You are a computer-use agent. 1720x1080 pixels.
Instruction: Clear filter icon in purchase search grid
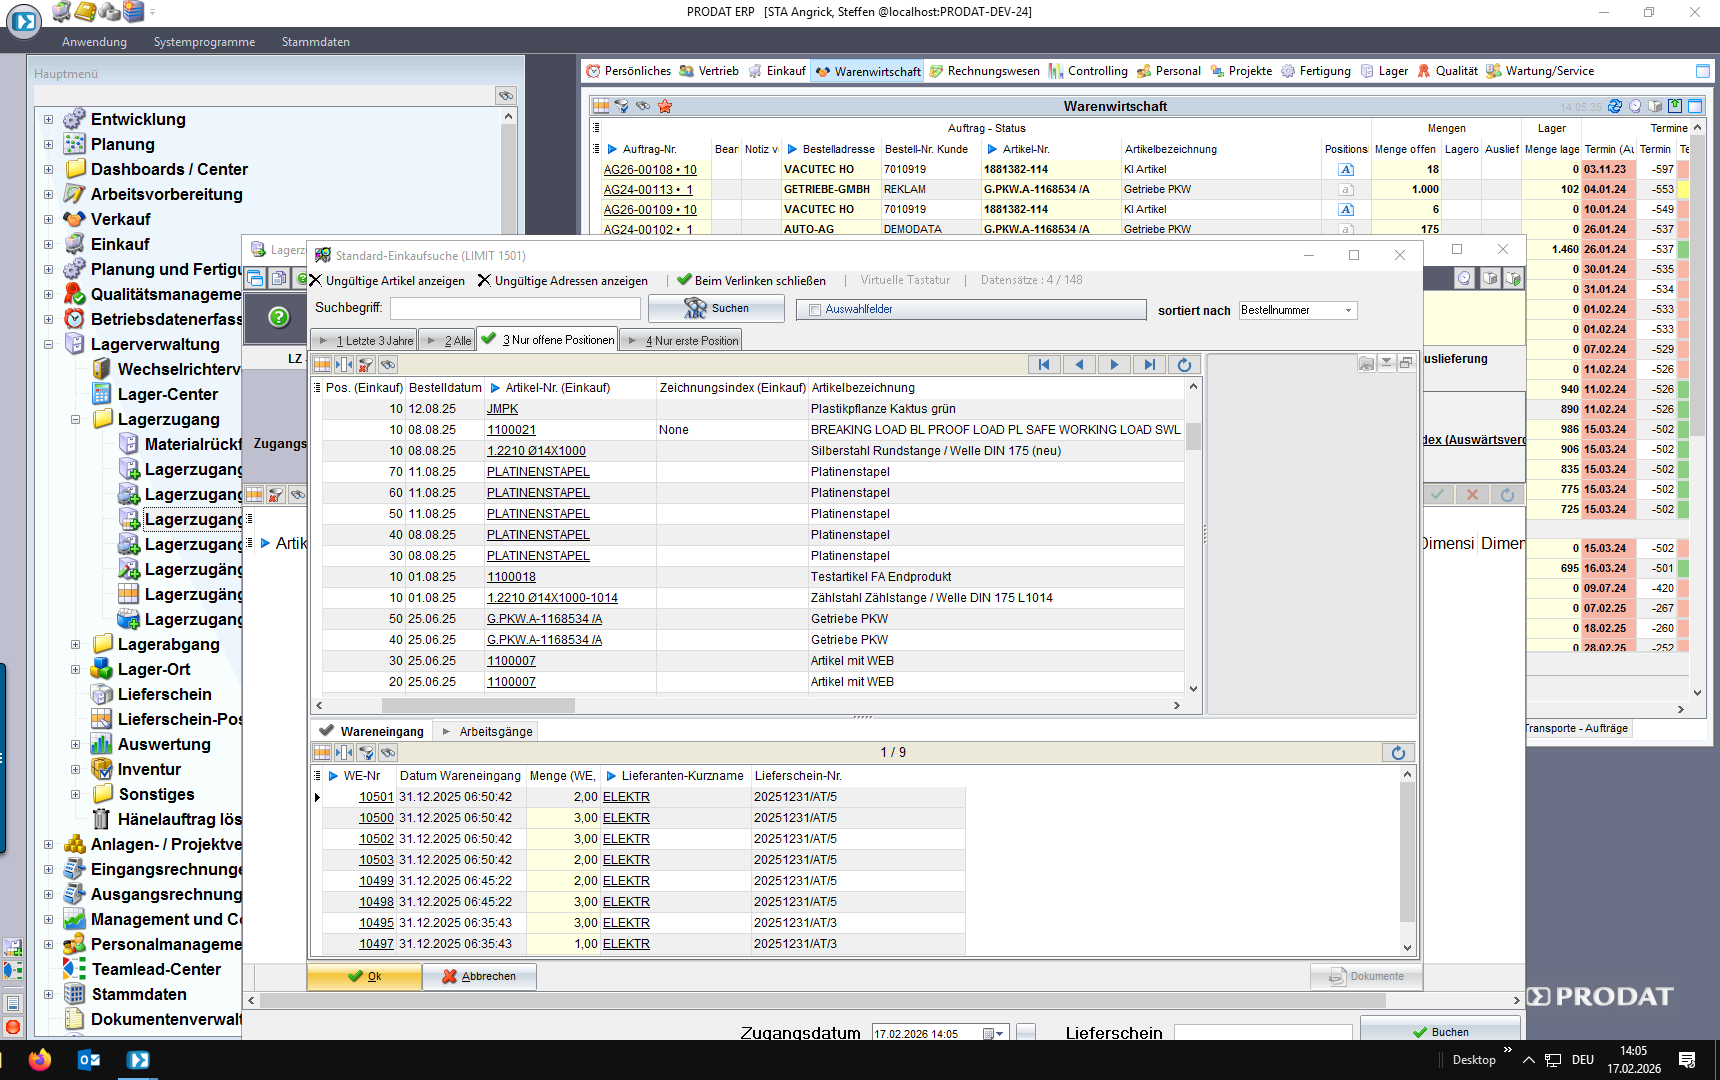tap(366, 365)
